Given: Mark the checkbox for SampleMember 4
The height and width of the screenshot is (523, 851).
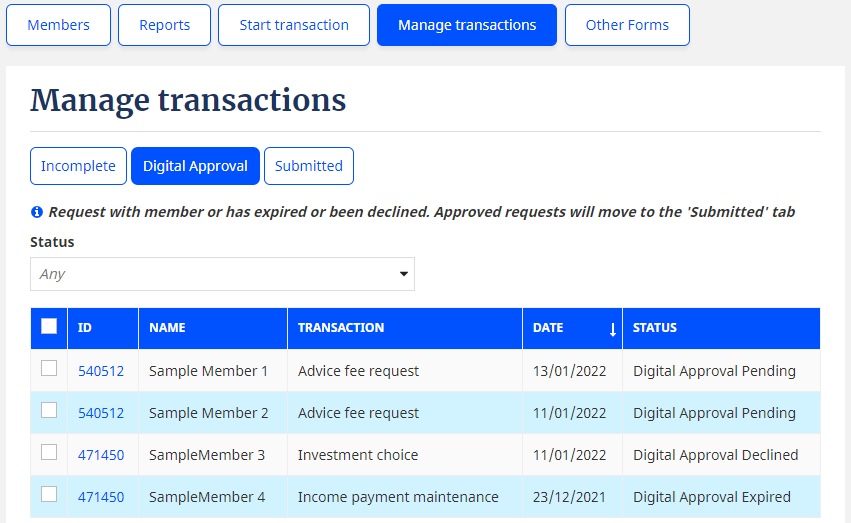Looking at the screenshot, I should point(49,495).
